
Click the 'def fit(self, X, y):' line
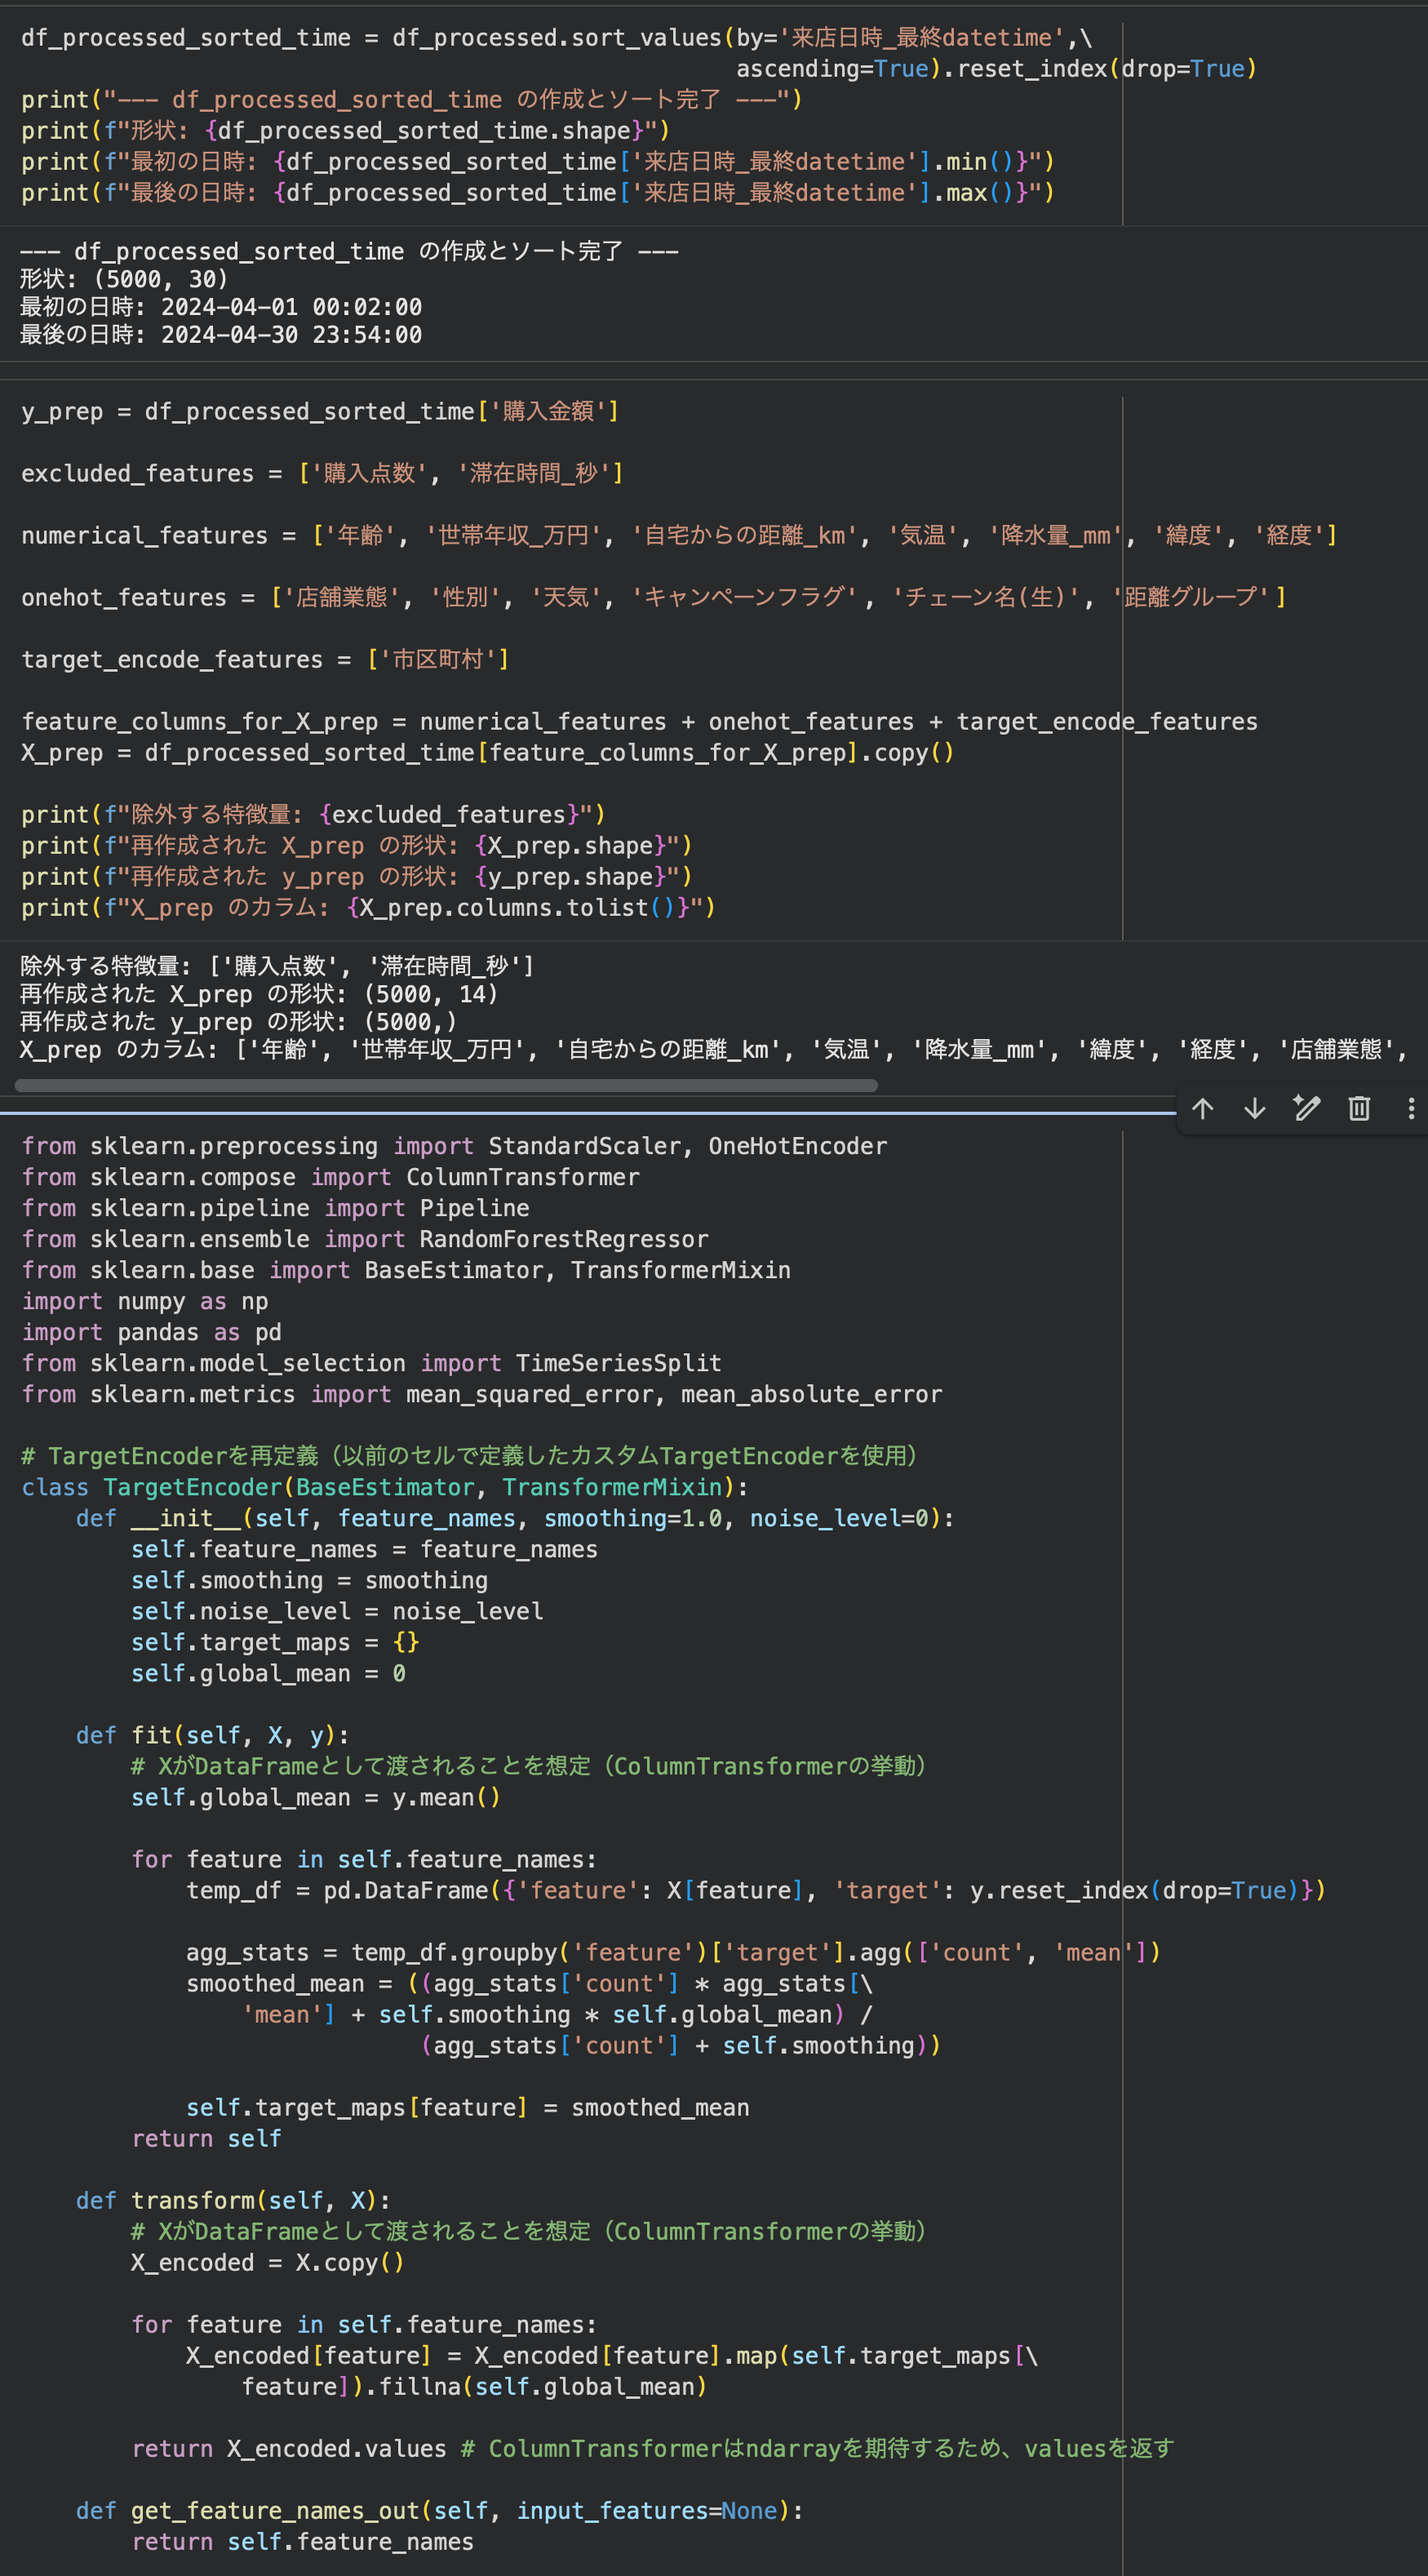[x=212, y=1735]
